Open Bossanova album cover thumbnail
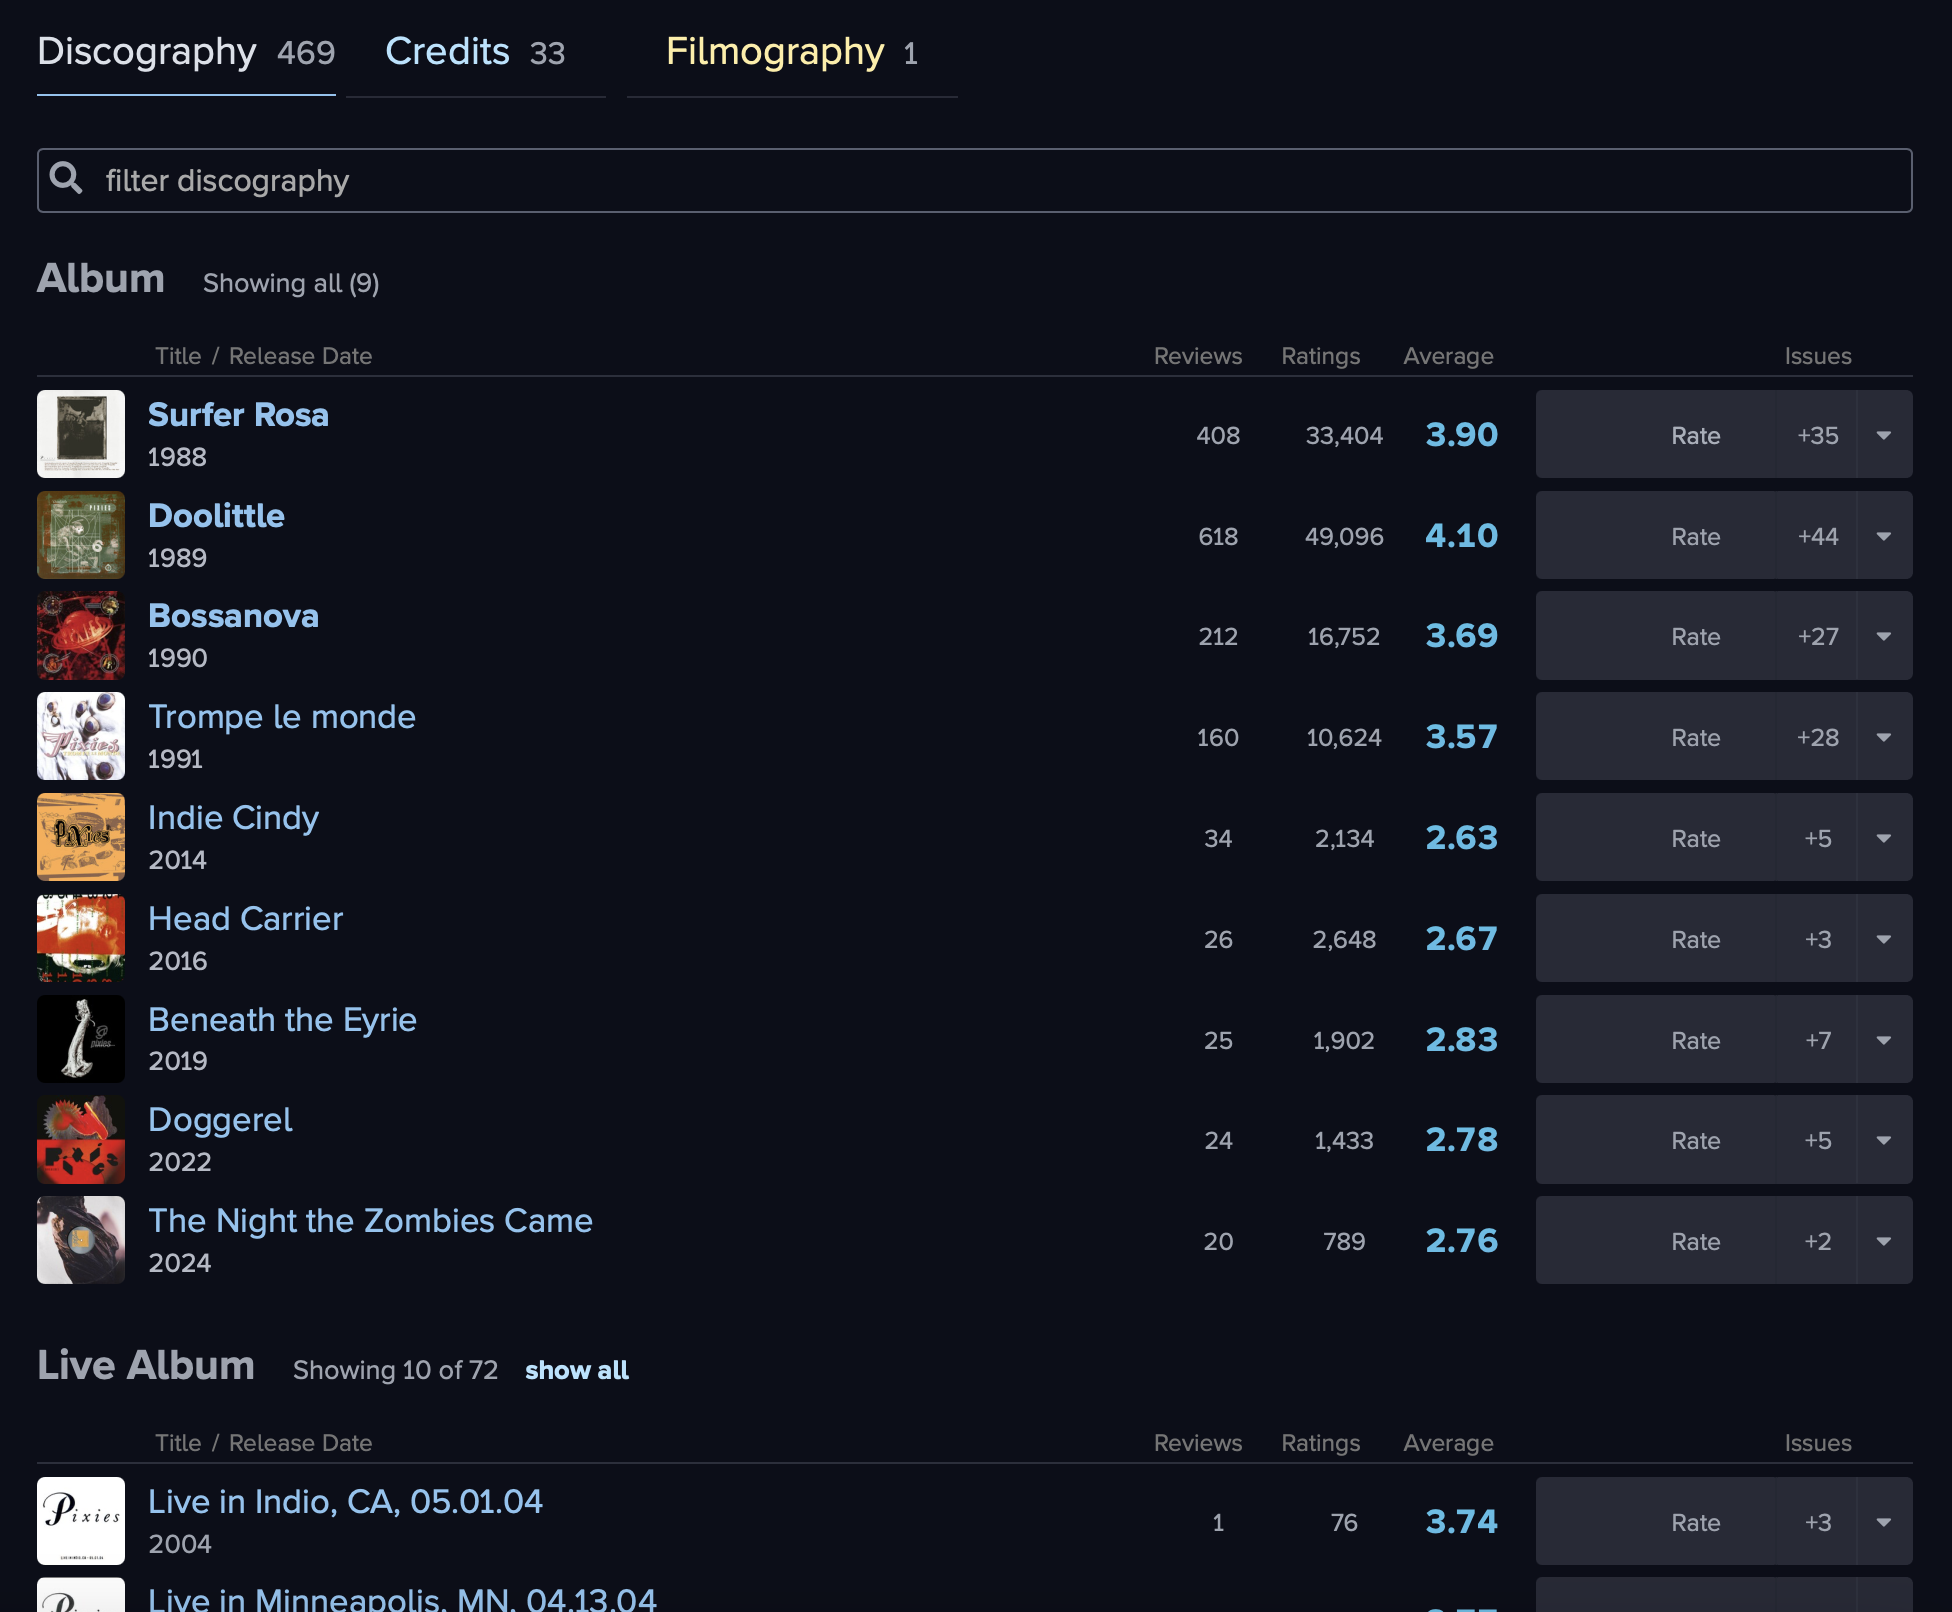 81,636
